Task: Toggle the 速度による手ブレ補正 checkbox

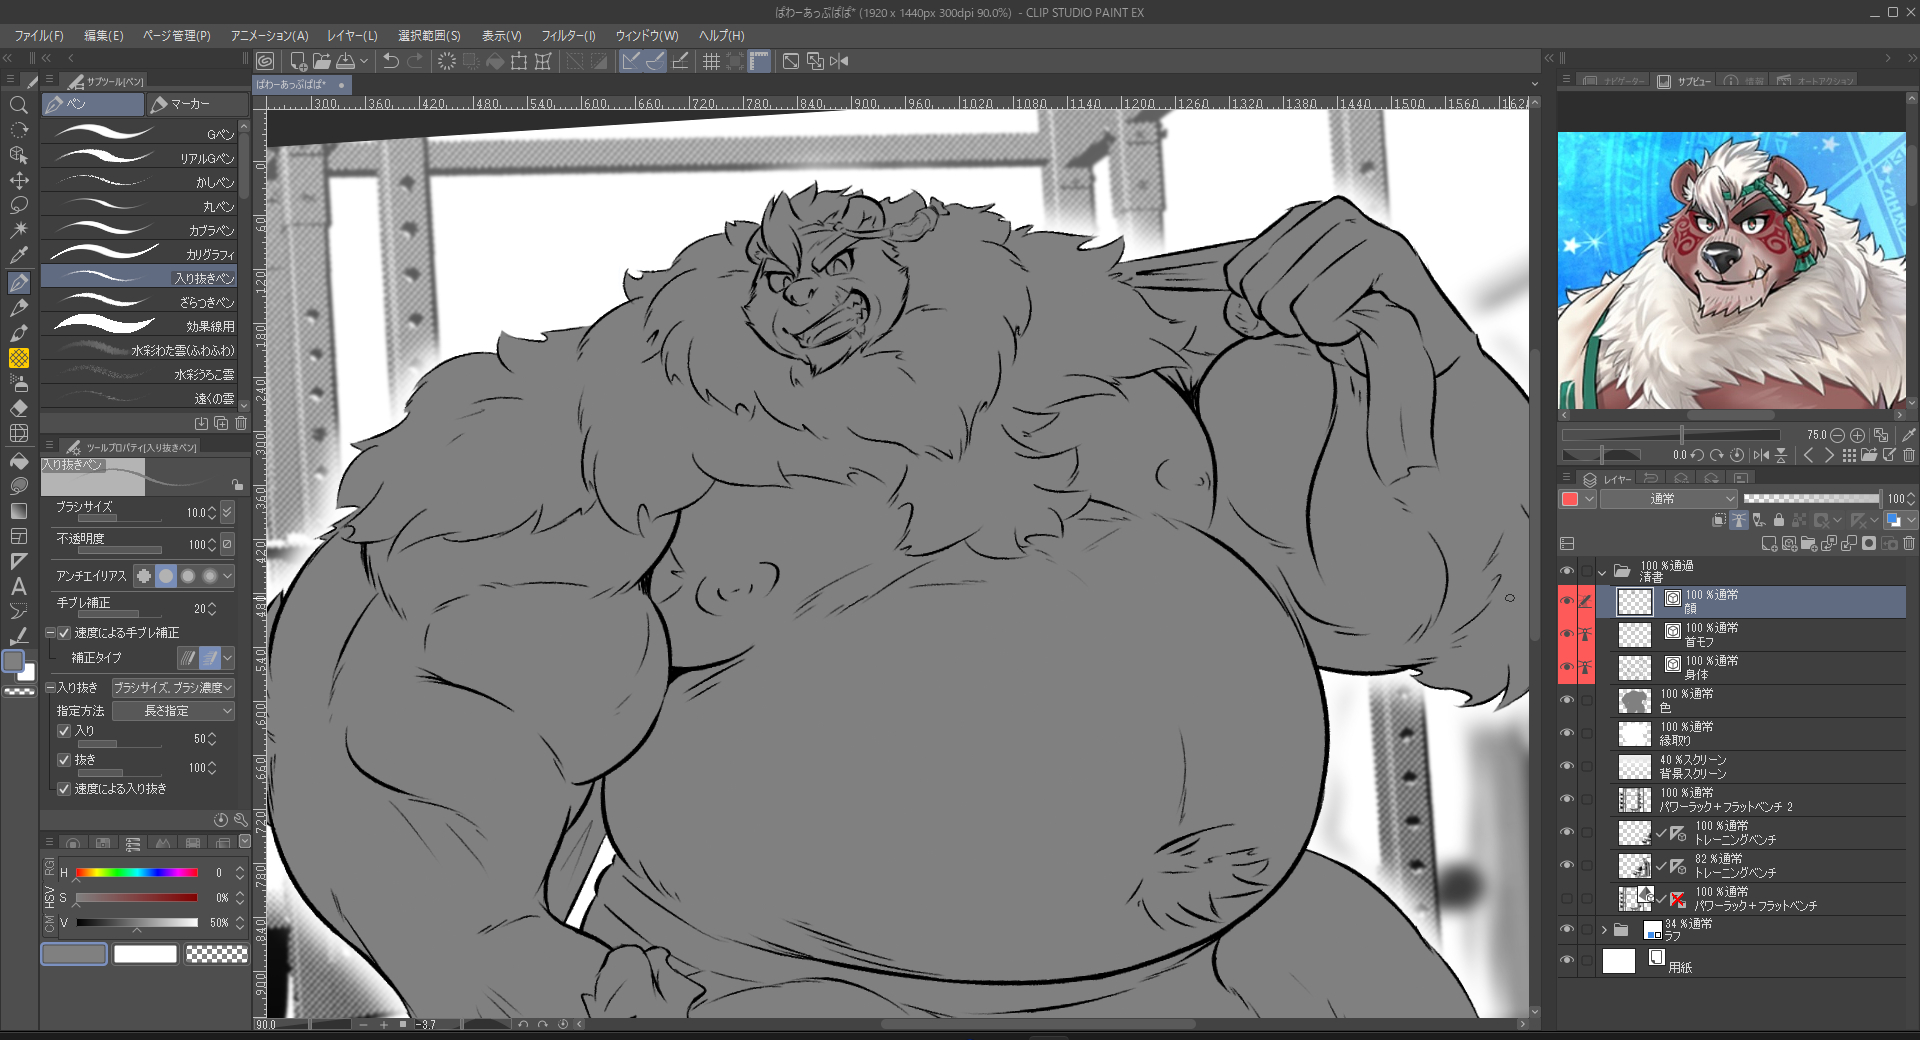Action: 64,633
